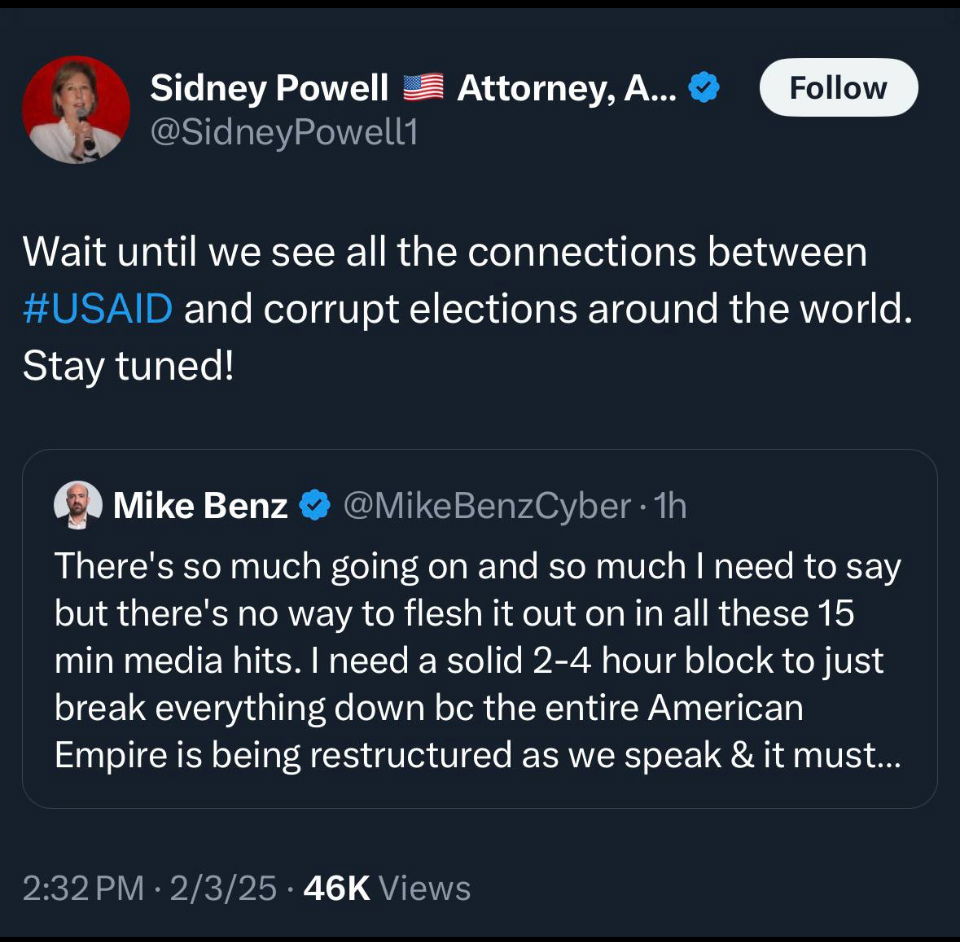The width and height of the screenshot is (960, 942).
Task: Open the @SidneyPowell1 handle
Action: 283,132
